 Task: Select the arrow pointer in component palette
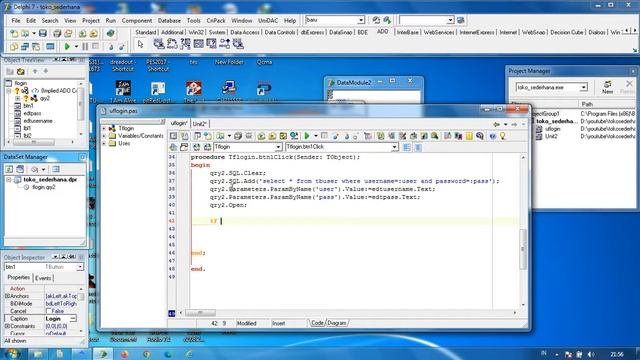pyautogui.click(x=140, y=44)
